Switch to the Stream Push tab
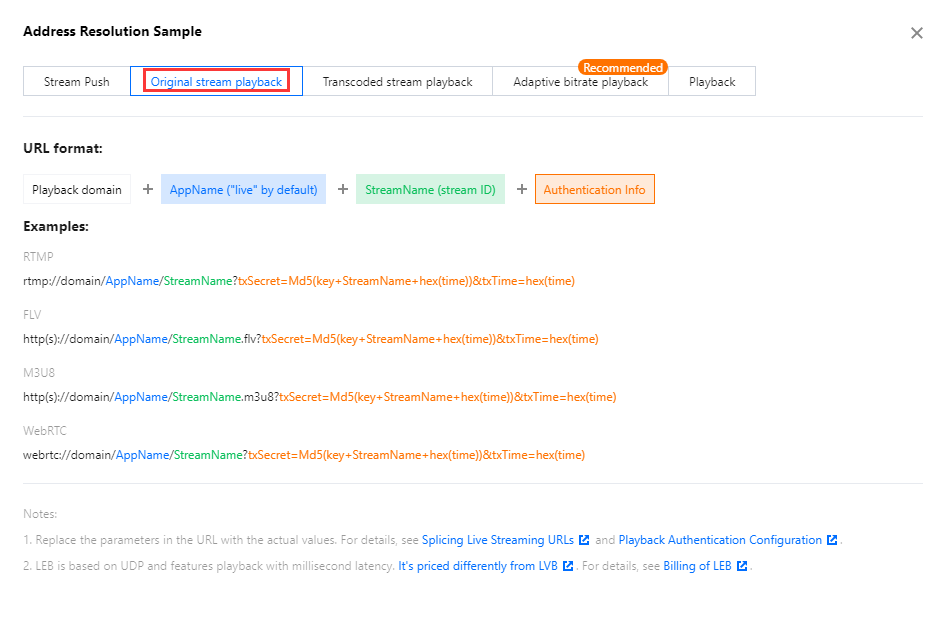947x624 pixels. 76,82
